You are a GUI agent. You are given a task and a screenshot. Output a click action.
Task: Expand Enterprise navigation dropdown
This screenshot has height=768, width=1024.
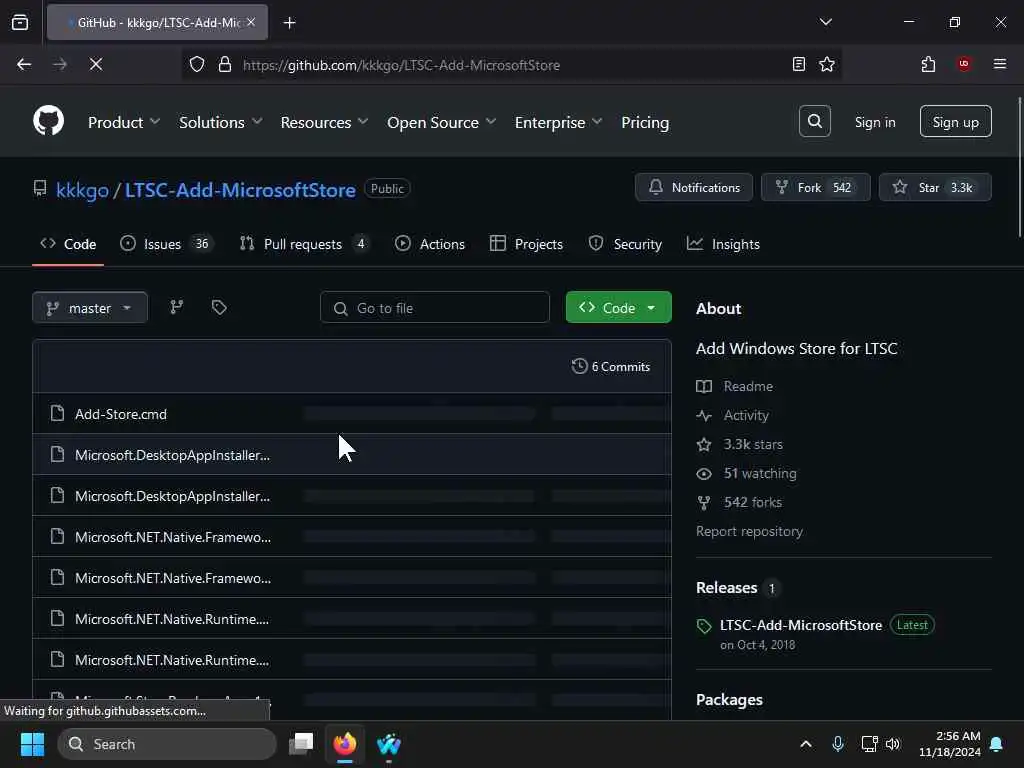pyautogui.click(x=558, y=122)
